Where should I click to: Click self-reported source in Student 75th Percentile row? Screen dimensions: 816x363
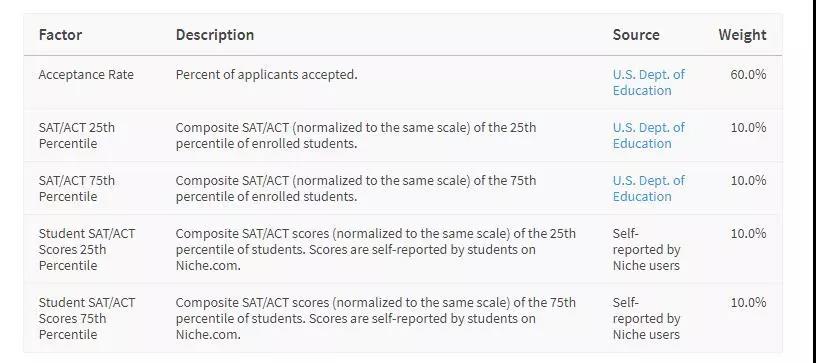coord(646,318)
